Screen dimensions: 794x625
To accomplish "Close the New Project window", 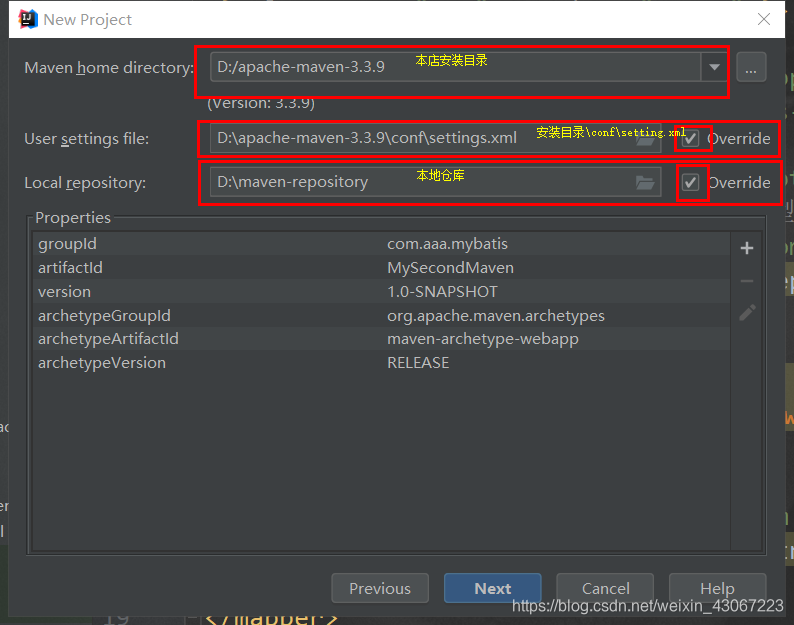I will point(764,19).
